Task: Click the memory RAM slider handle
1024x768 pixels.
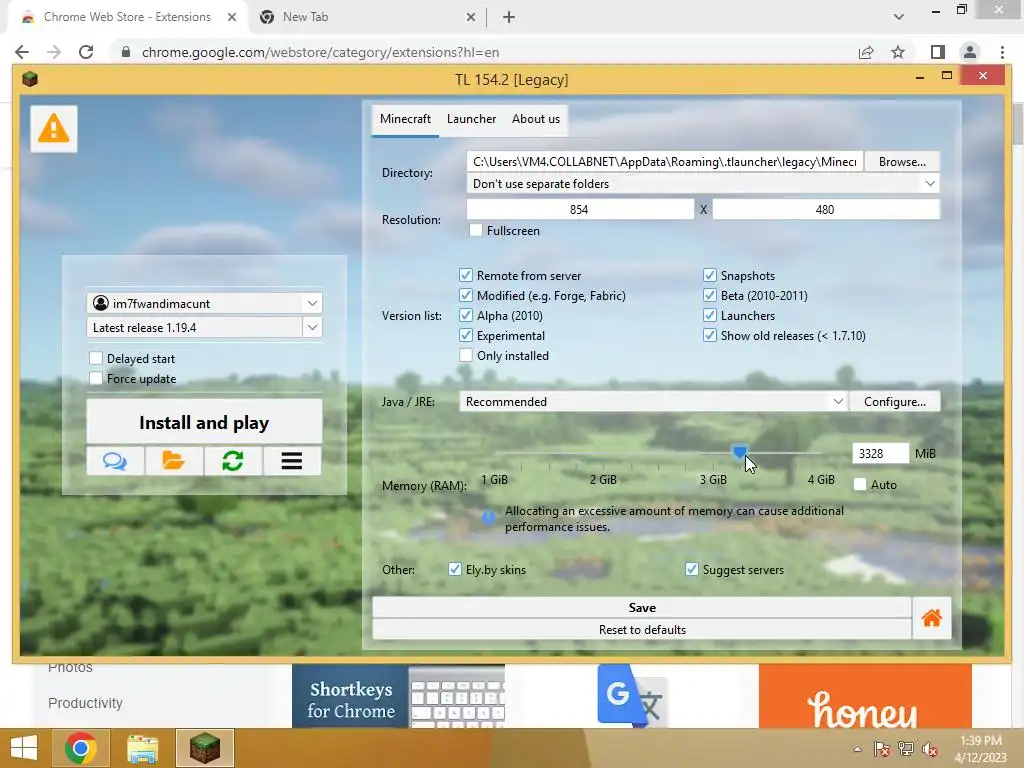Action: (x=739, y=452)
